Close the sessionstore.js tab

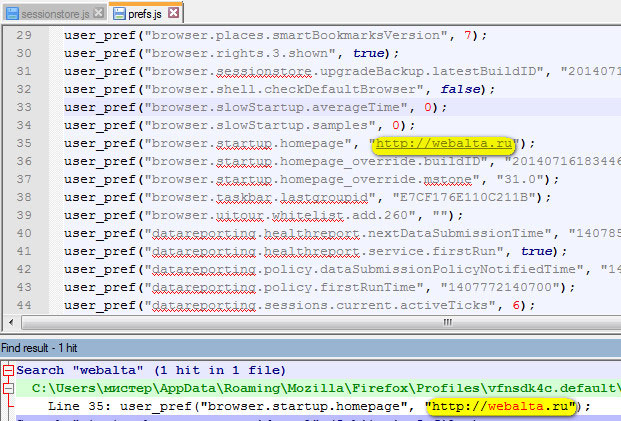click(x=100, y=15)
